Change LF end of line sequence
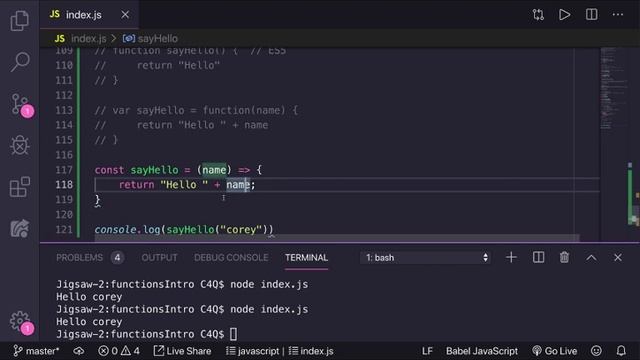 (x=427, y=351)
